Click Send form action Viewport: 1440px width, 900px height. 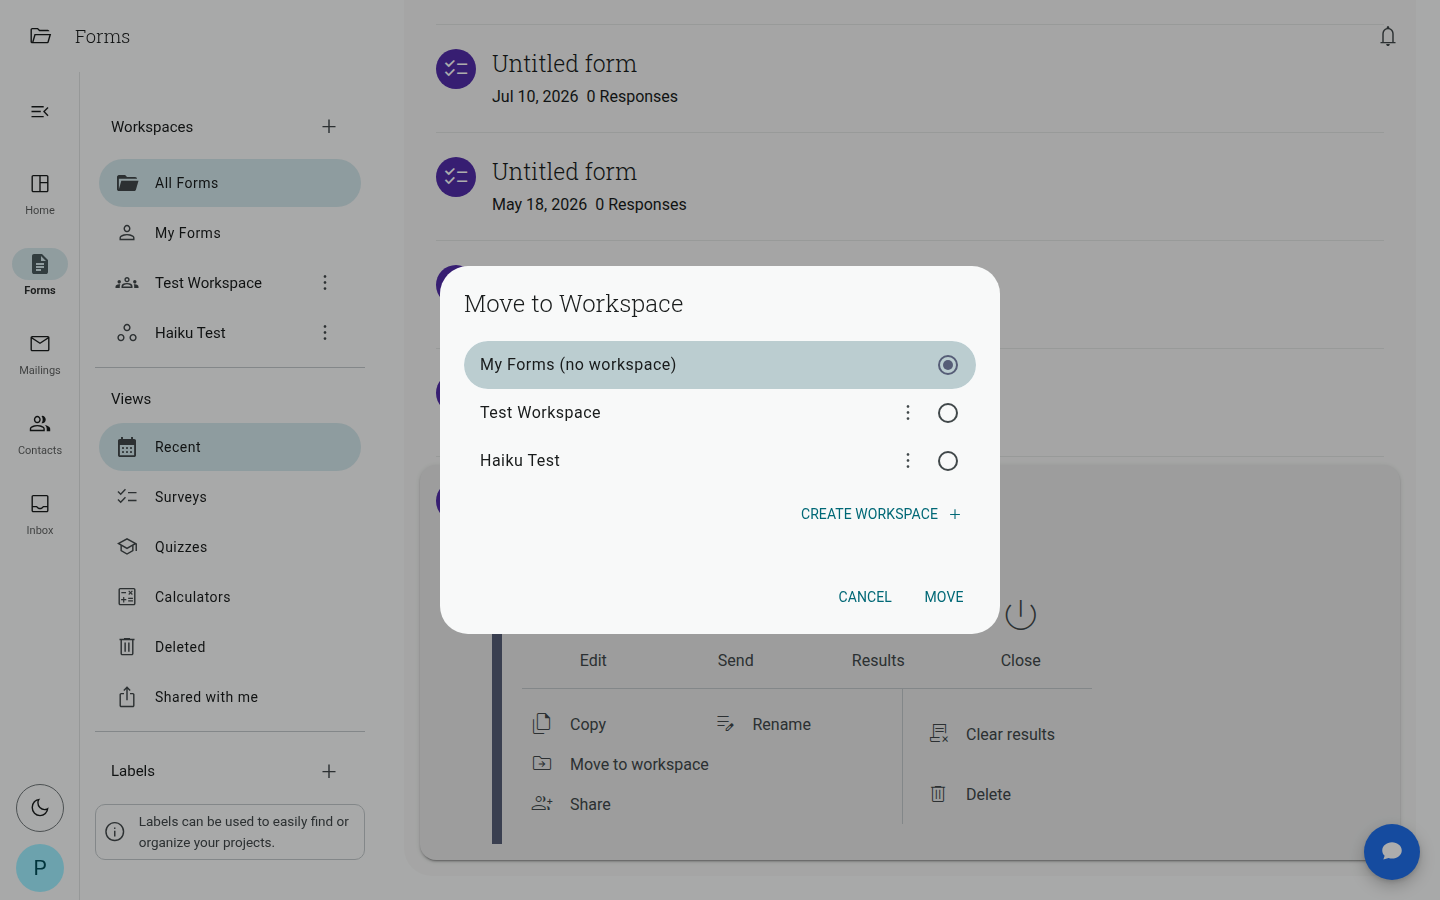(736, 660)
